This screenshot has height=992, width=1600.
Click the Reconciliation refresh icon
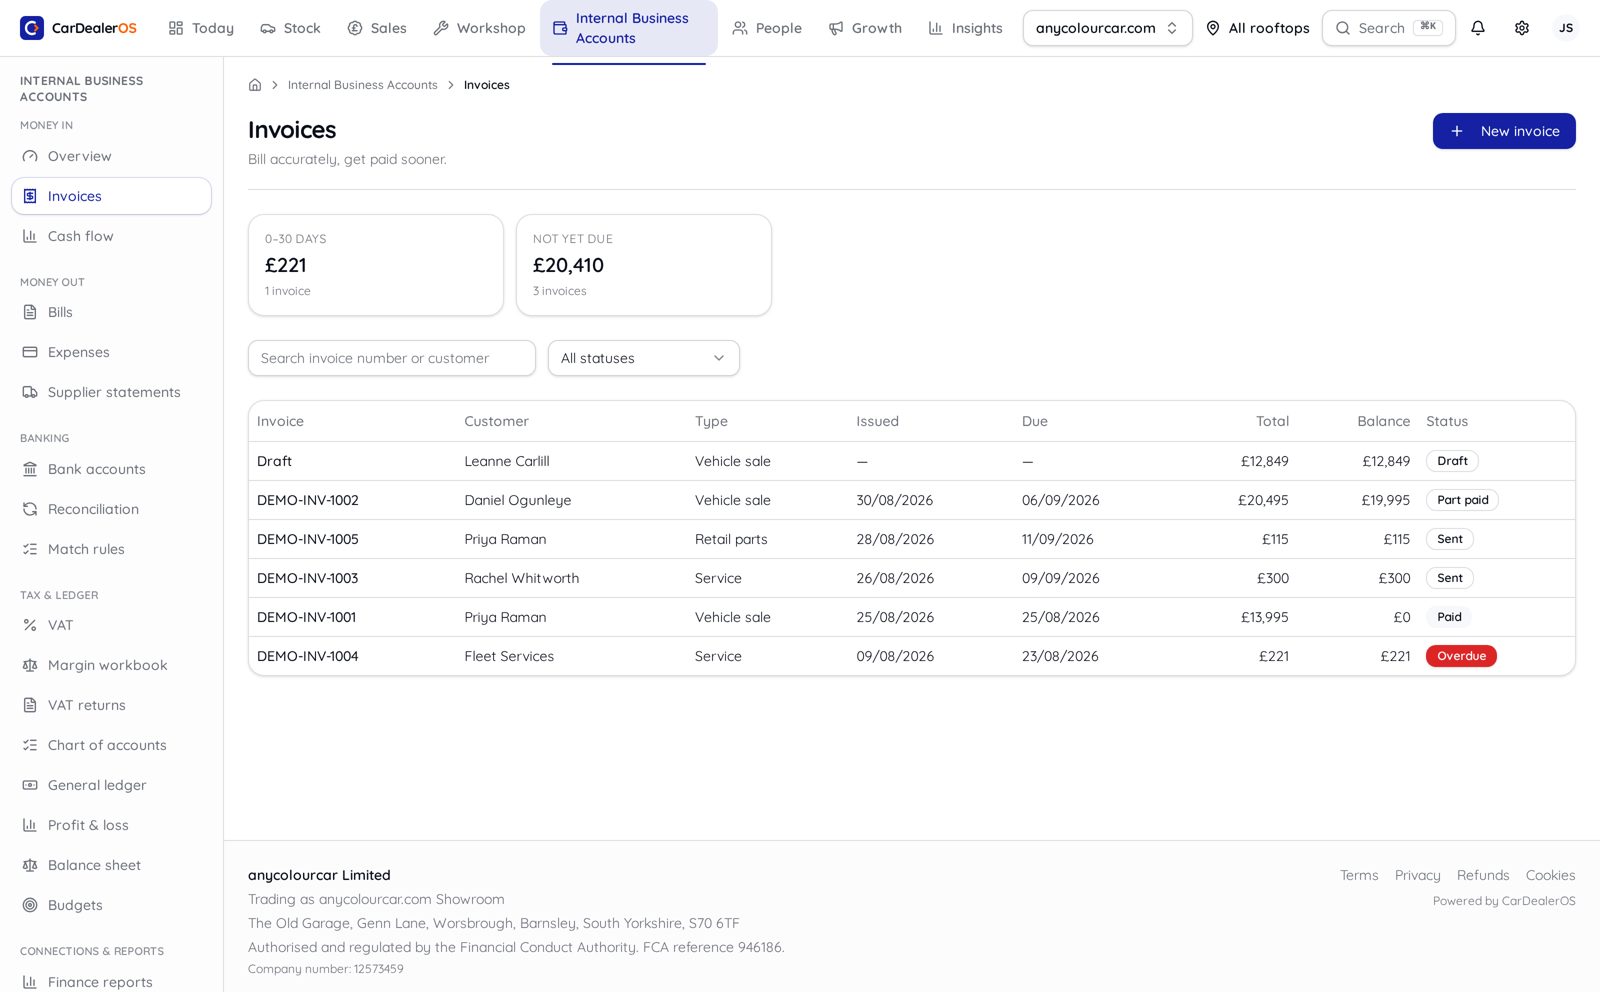click(x=30, y=509)
